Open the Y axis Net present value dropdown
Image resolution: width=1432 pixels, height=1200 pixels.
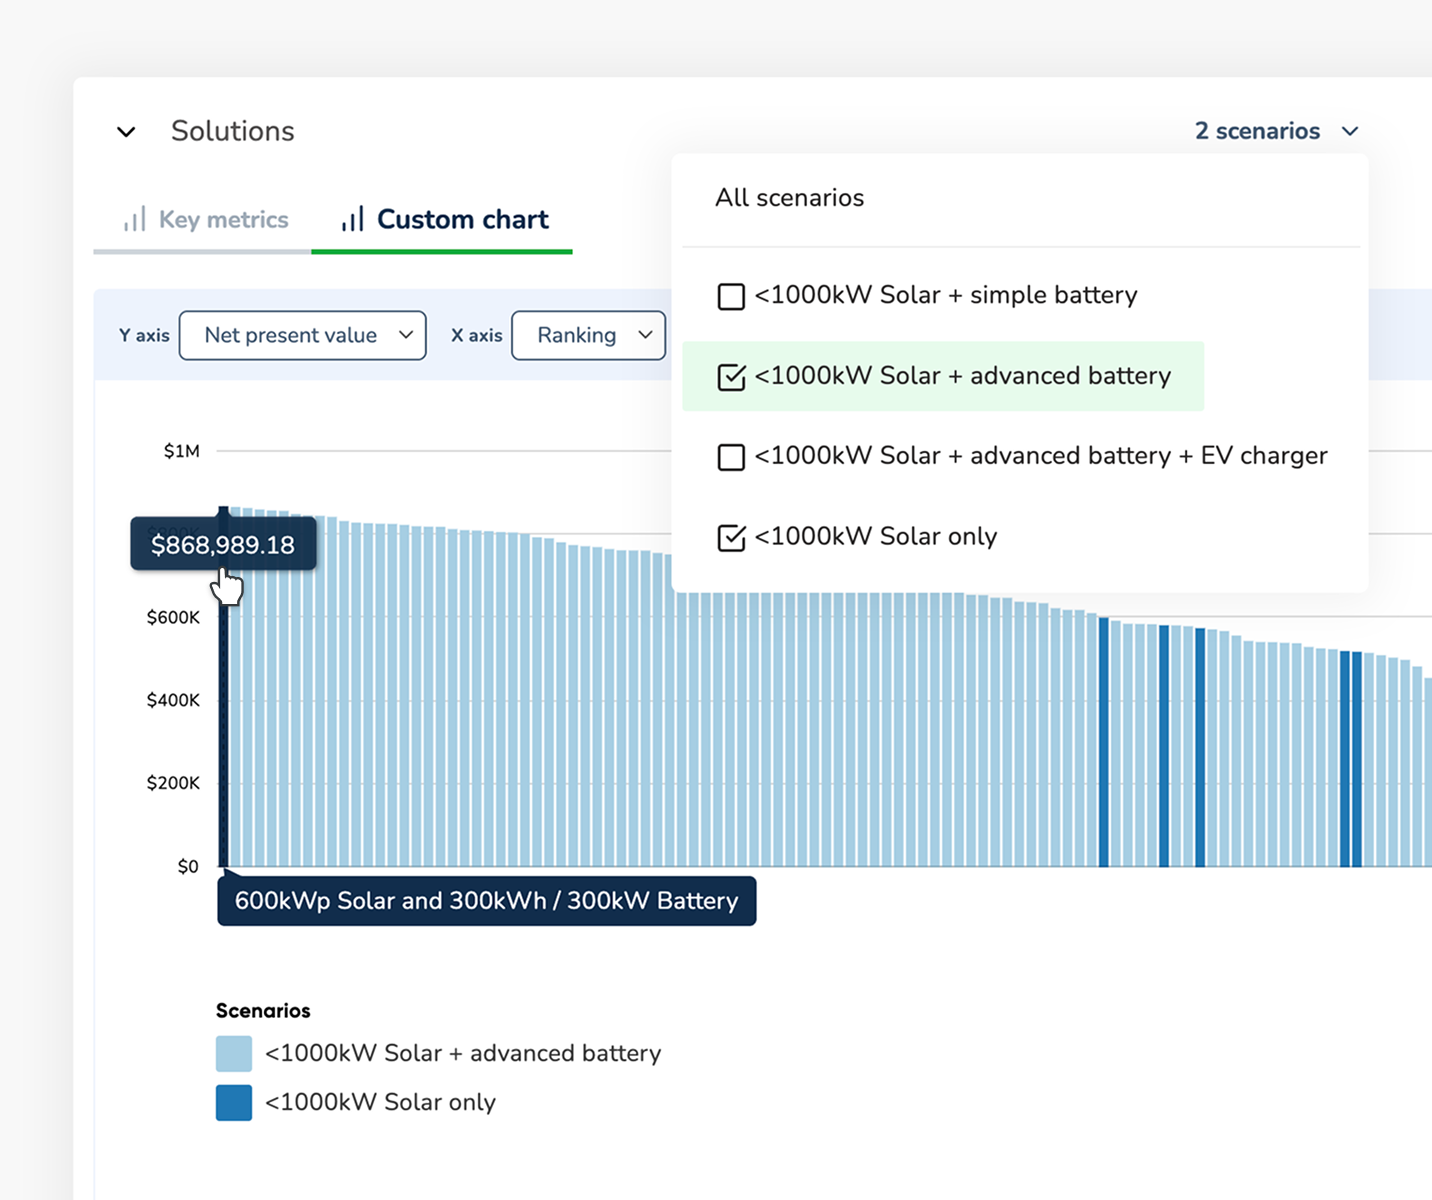(302, 335)
